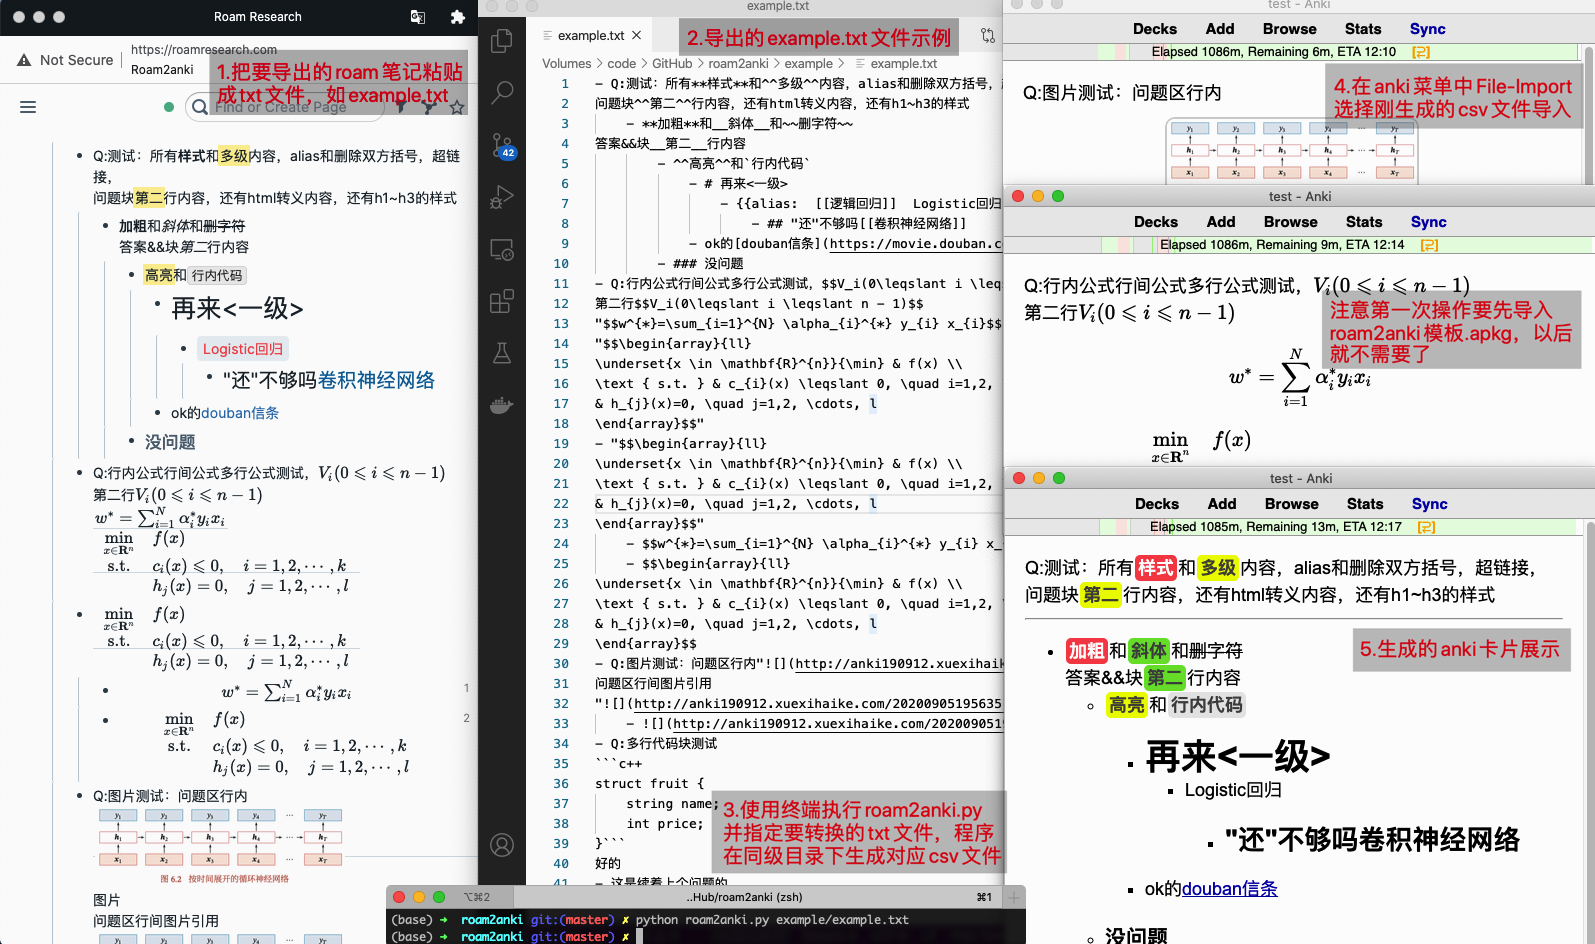
Task: Click Browse in the top Anki window
Action: point(1290,29)
